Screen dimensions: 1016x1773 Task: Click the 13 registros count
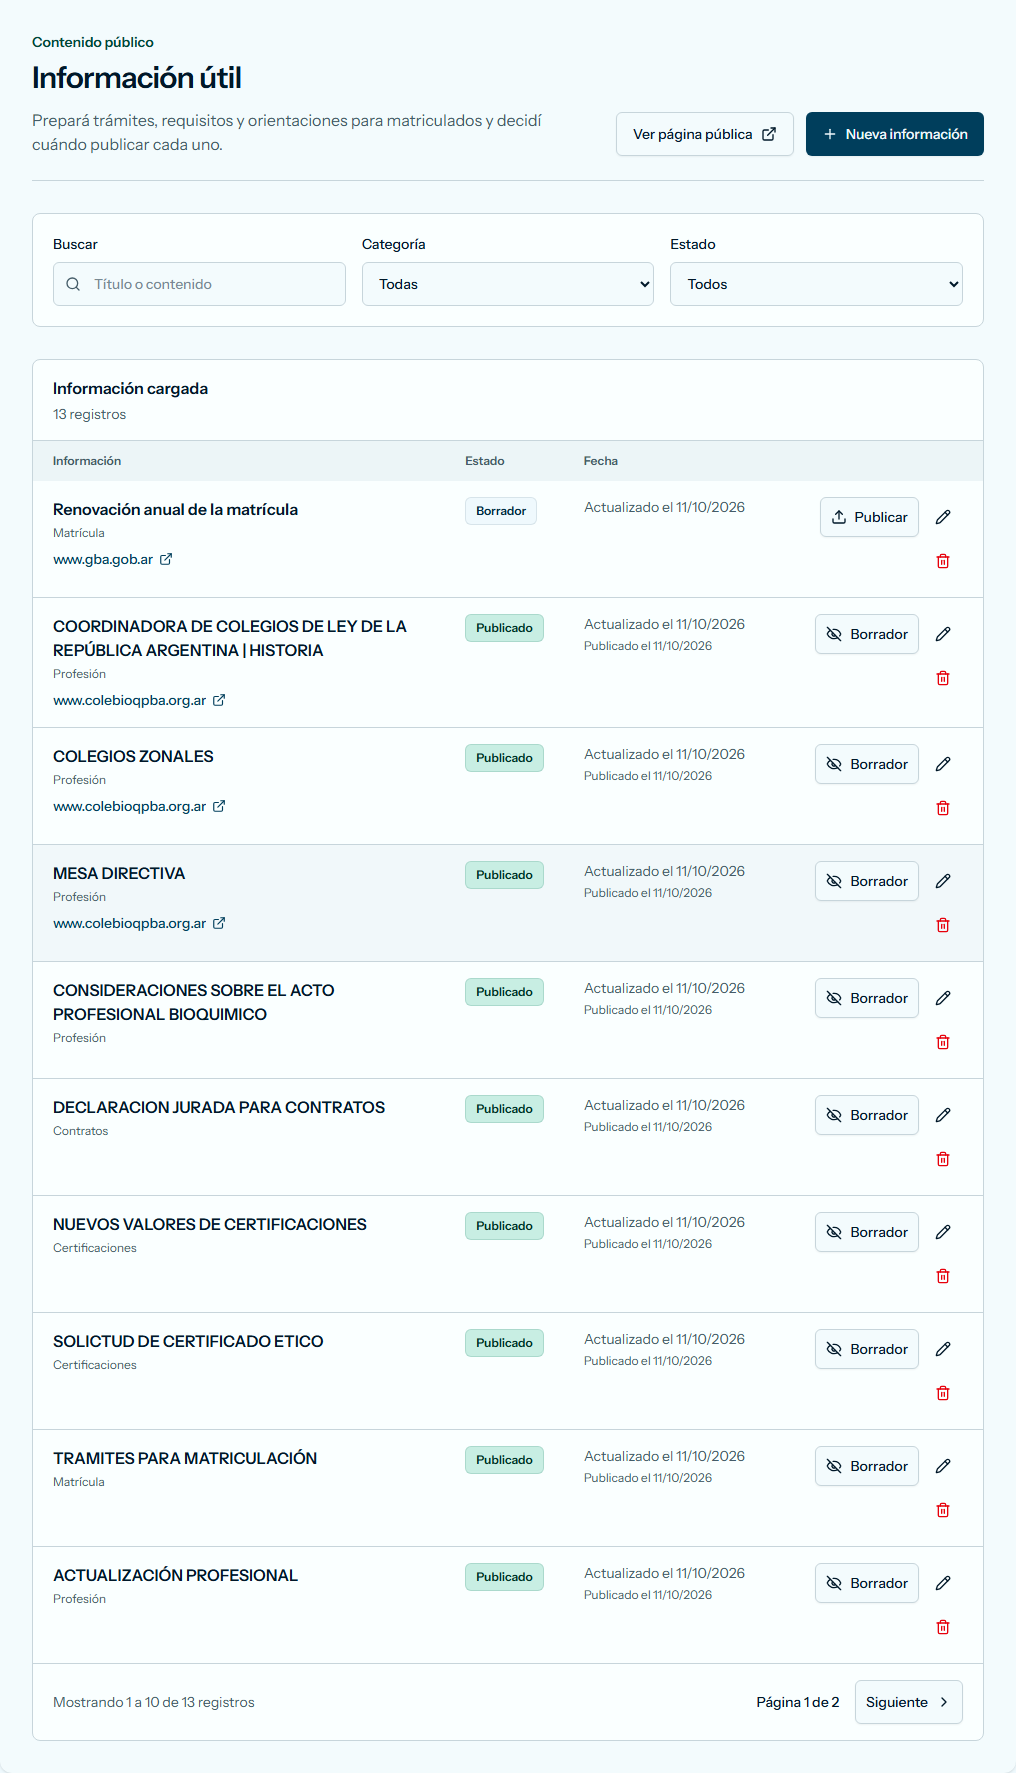pyautogui.click(x=90, y=415)
